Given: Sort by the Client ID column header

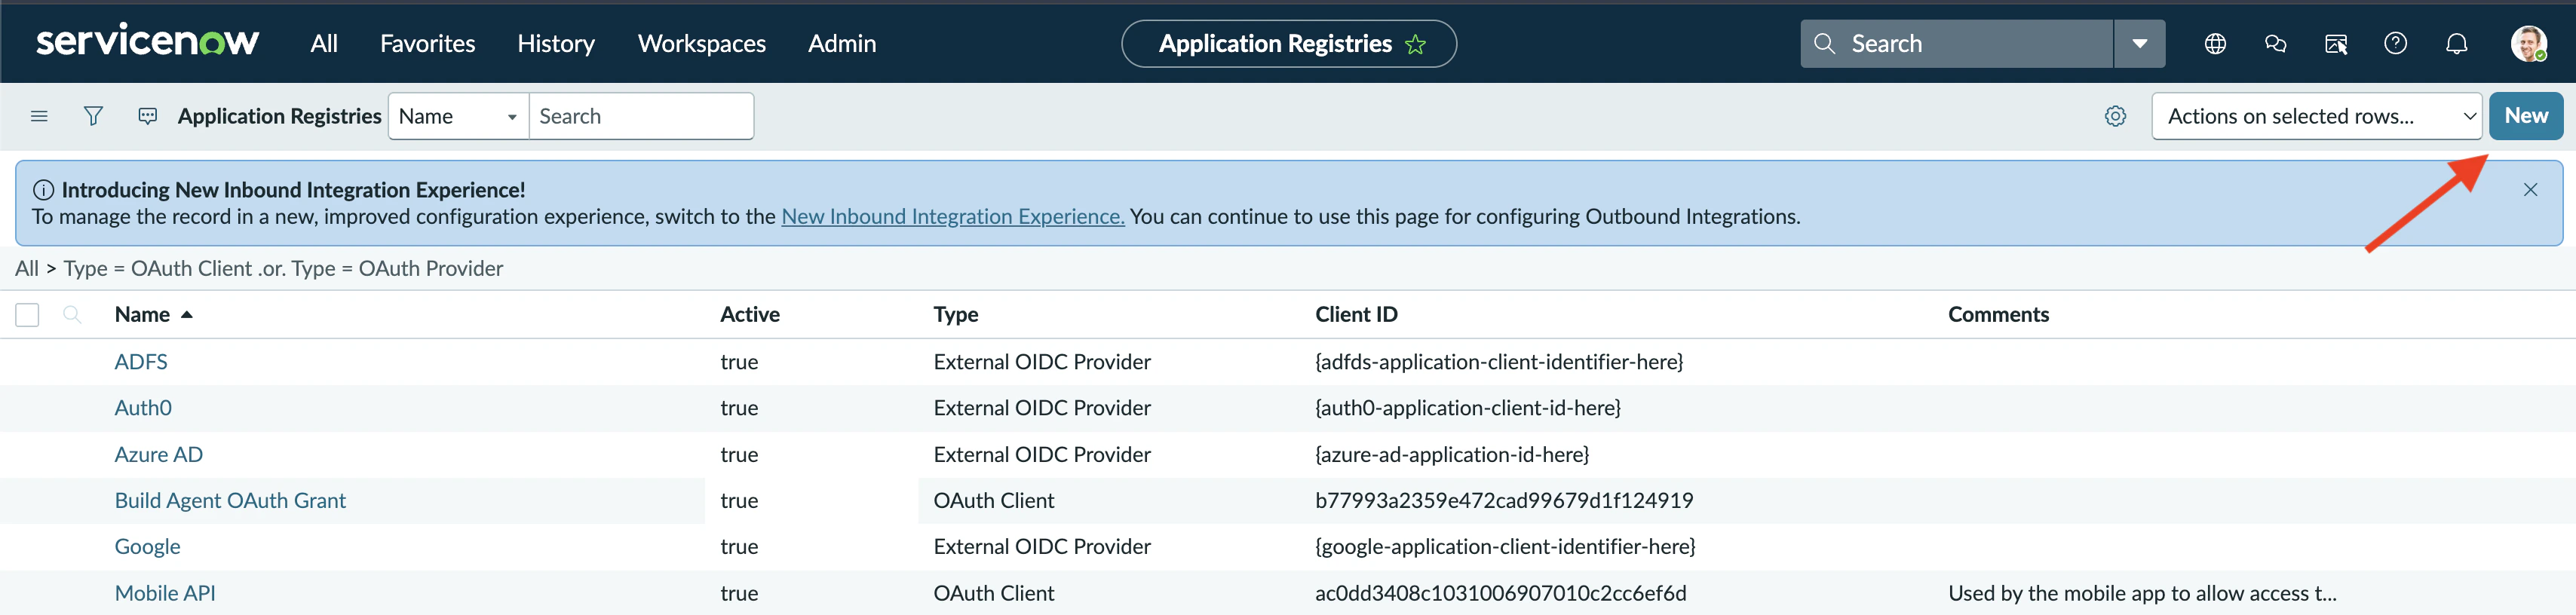Looking at the screenshot, I should click(x=1356, y=314).
